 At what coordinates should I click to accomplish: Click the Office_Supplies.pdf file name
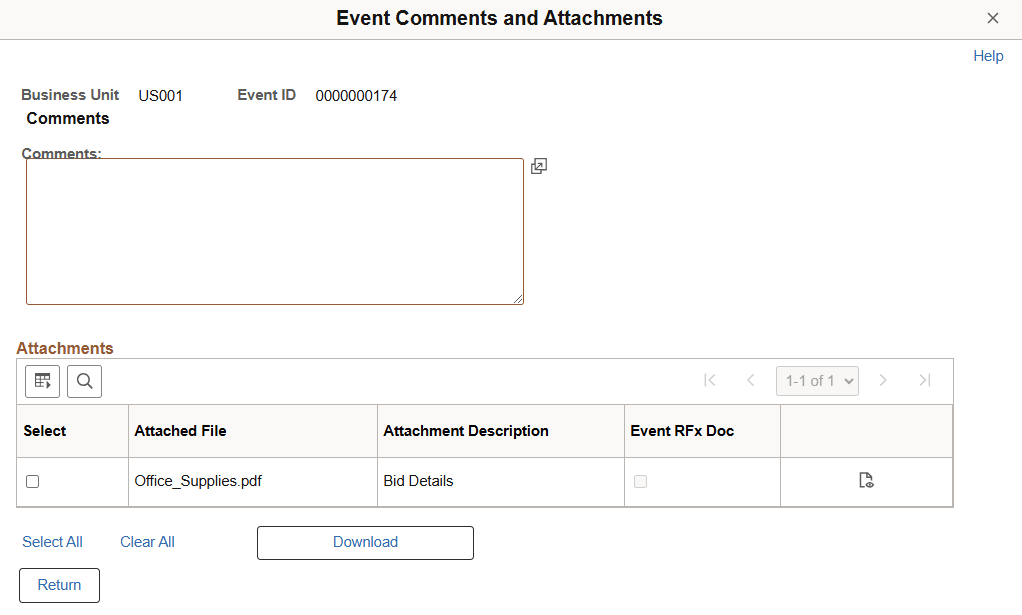click(197, 481)
